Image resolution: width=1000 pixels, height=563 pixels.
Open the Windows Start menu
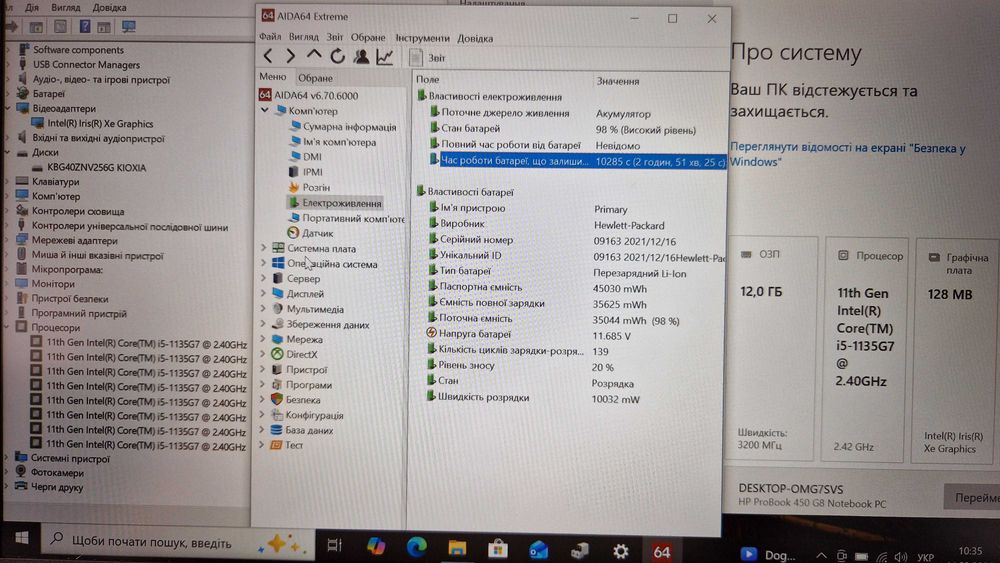(21, 538)
